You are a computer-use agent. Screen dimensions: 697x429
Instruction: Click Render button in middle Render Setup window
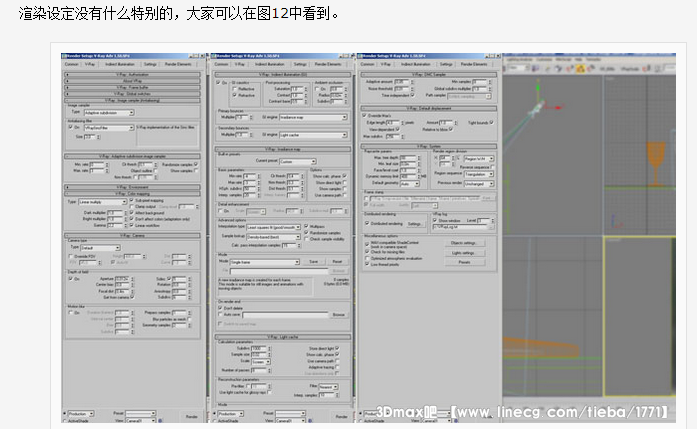341,417
